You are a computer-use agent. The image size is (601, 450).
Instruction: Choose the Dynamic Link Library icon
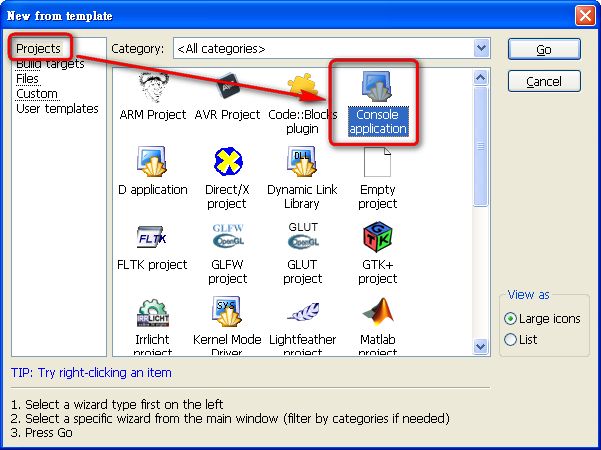pos(302,161)
